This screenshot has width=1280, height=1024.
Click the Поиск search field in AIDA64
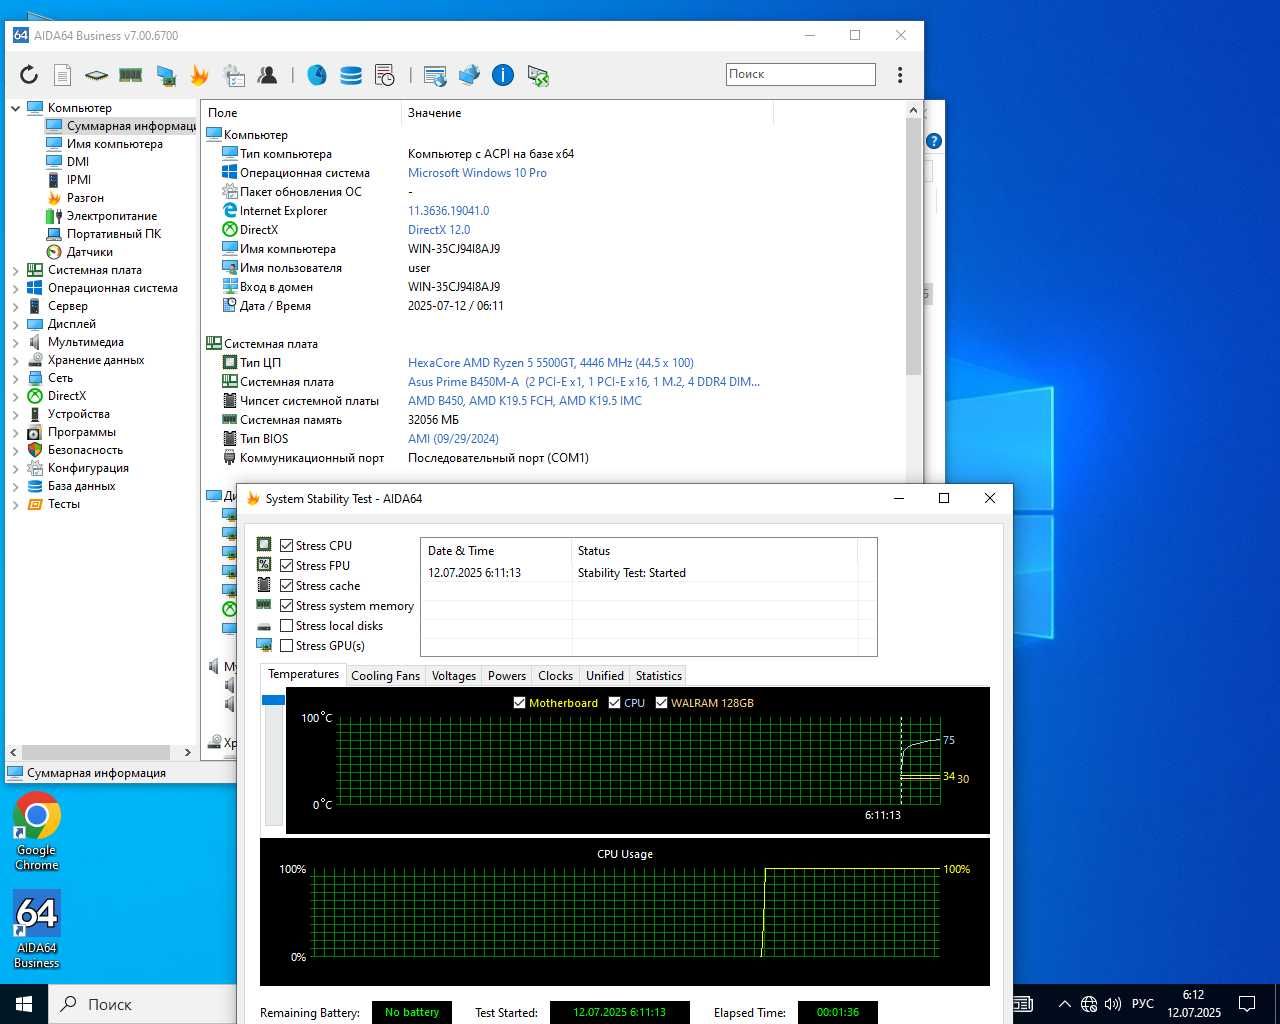800,74
